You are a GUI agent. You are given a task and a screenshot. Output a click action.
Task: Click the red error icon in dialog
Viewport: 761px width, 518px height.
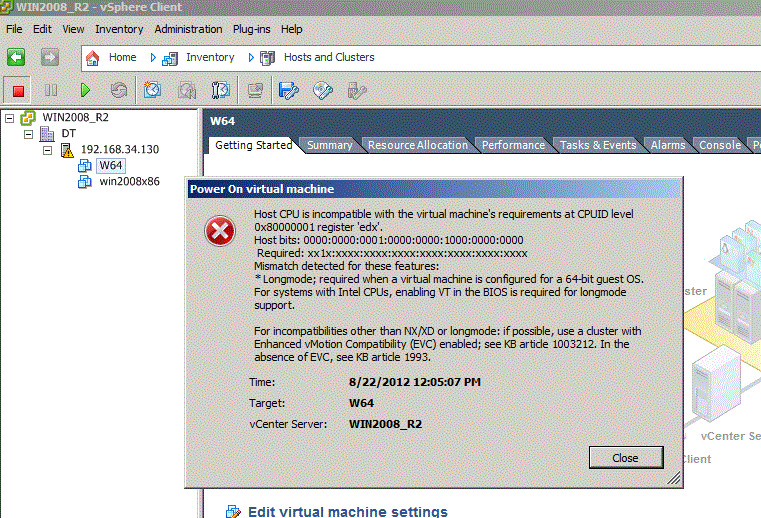[220, 231]
